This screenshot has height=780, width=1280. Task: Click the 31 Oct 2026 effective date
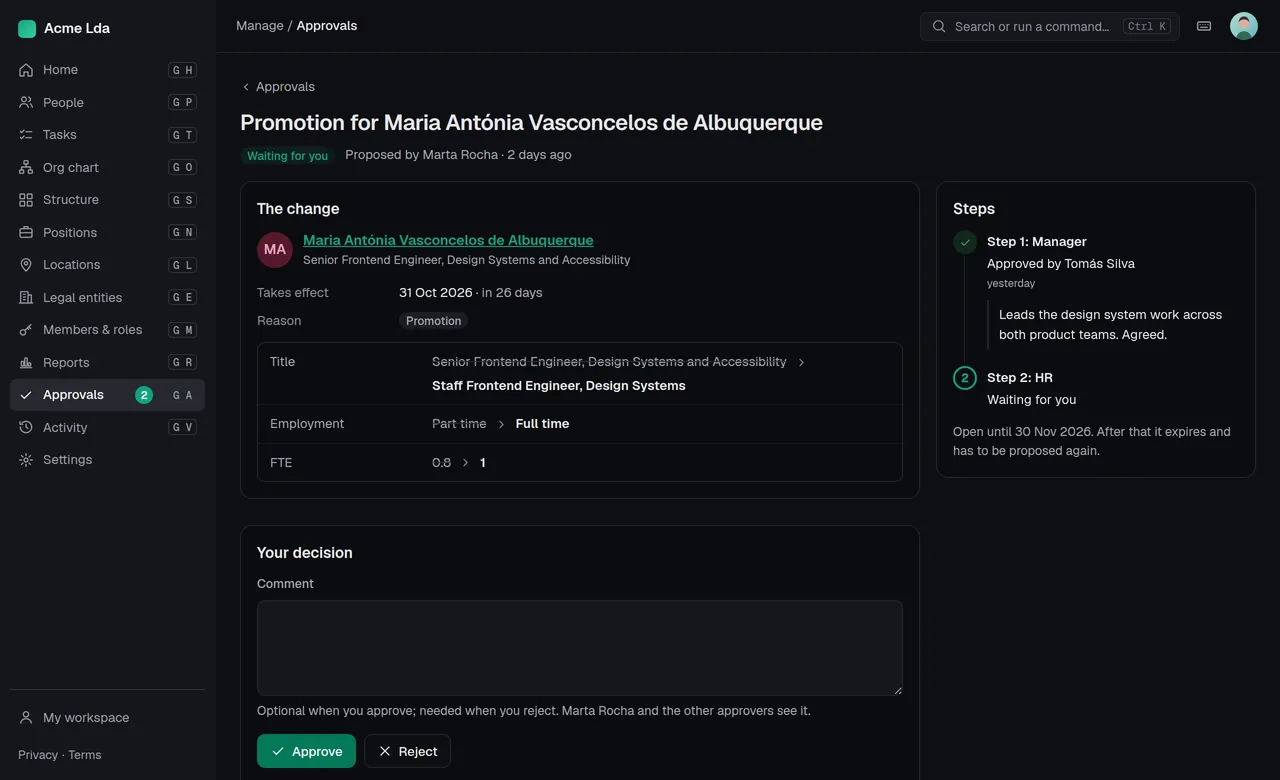[x=436, y=293]
